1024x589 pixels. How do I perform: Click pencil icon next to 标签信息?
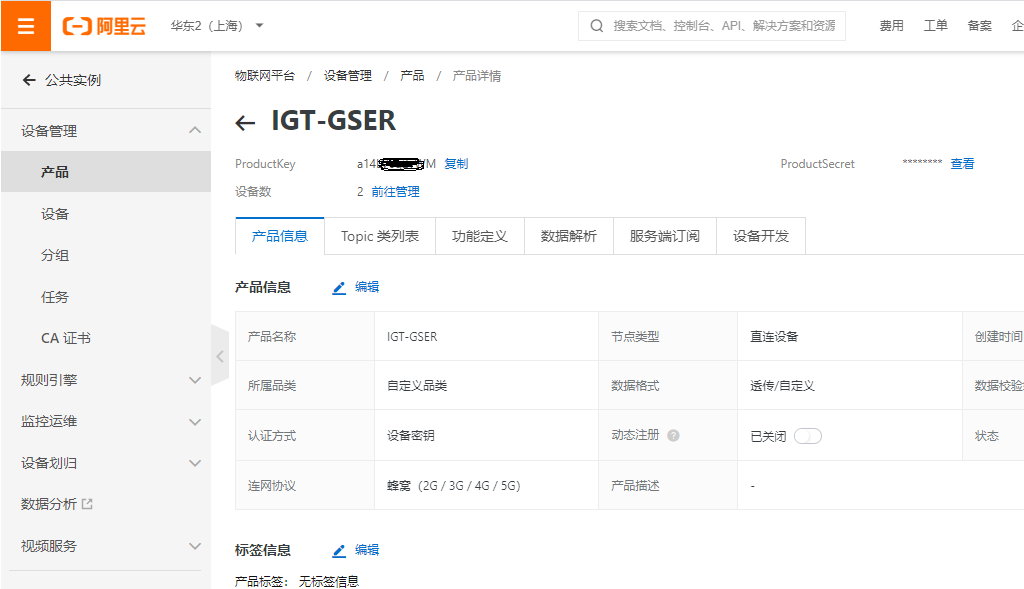[x=339, y=551]
